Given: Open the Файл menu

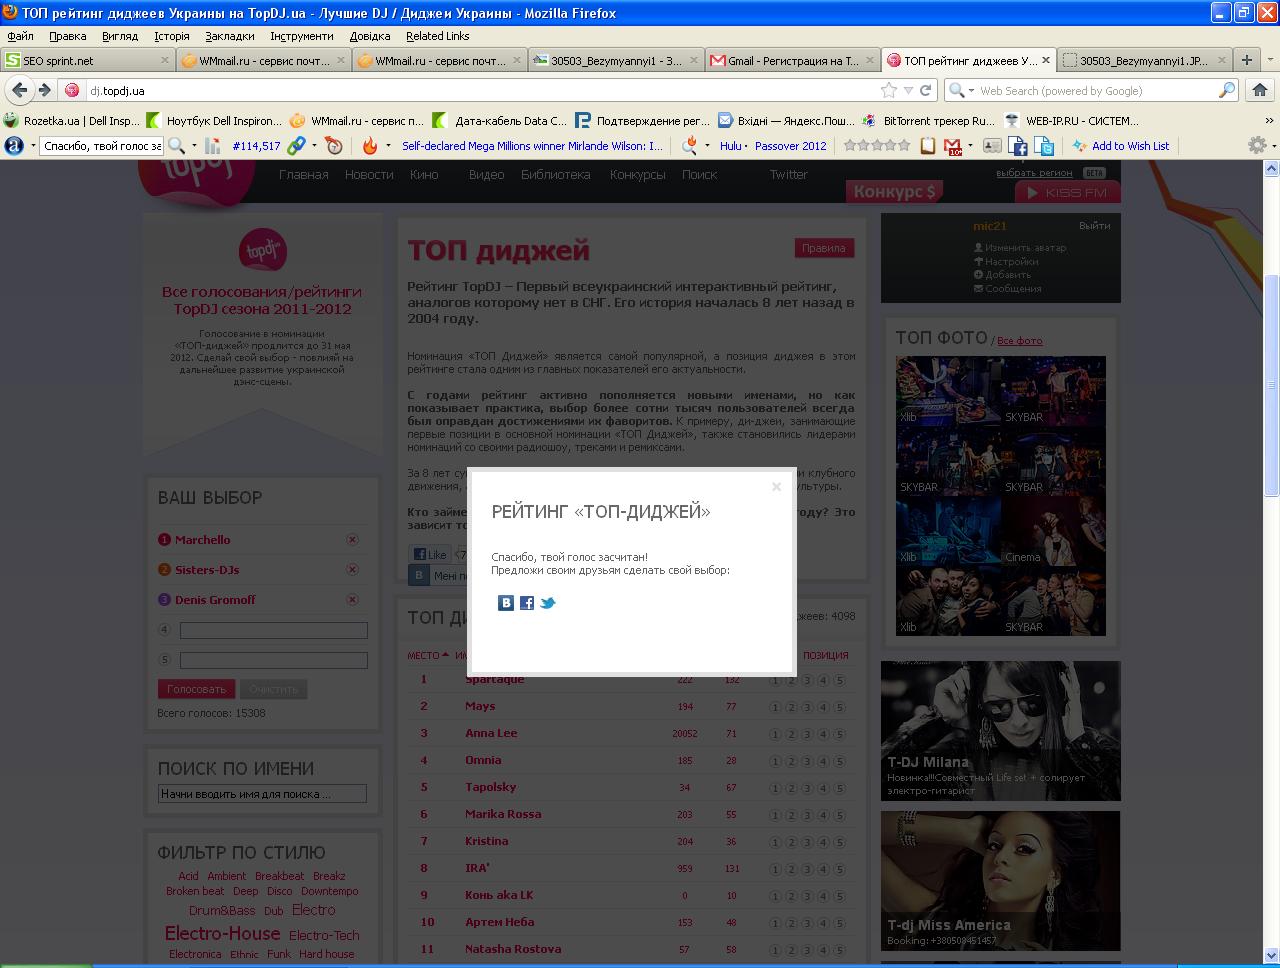Looking at the screenshot, I should tap(20, 36).
